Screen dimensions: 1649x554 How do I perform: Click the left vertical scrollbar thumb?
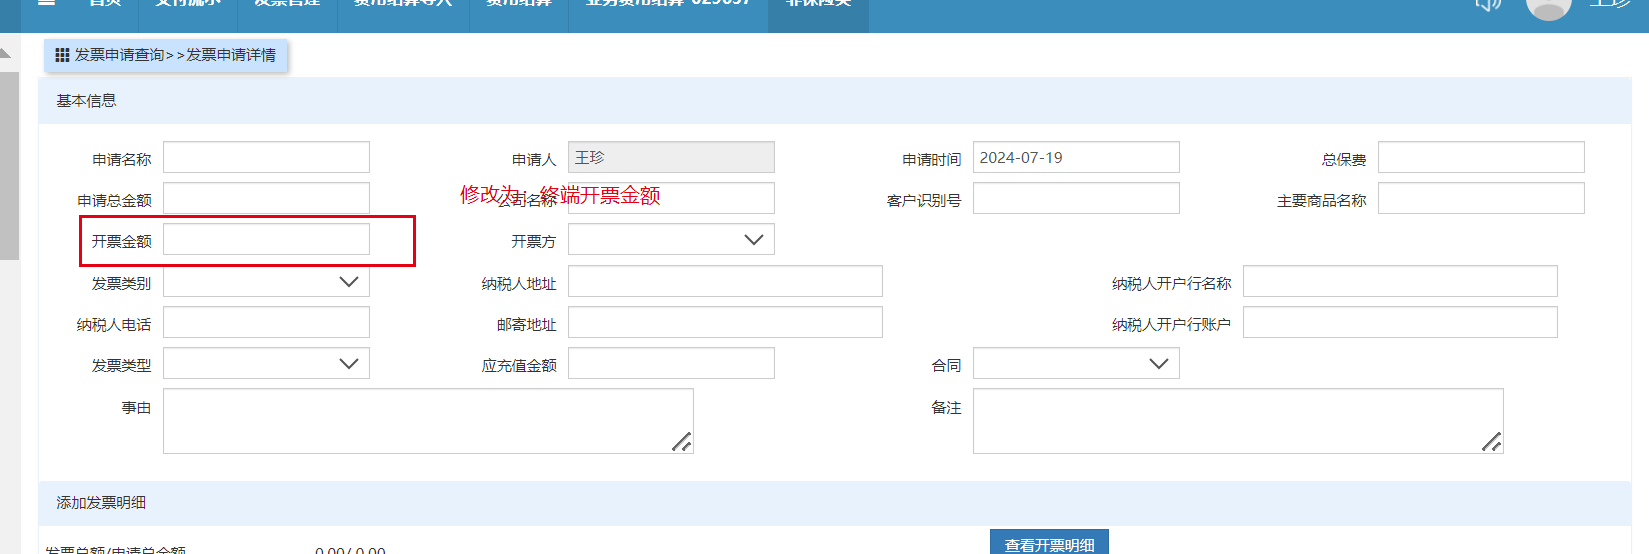9,165
